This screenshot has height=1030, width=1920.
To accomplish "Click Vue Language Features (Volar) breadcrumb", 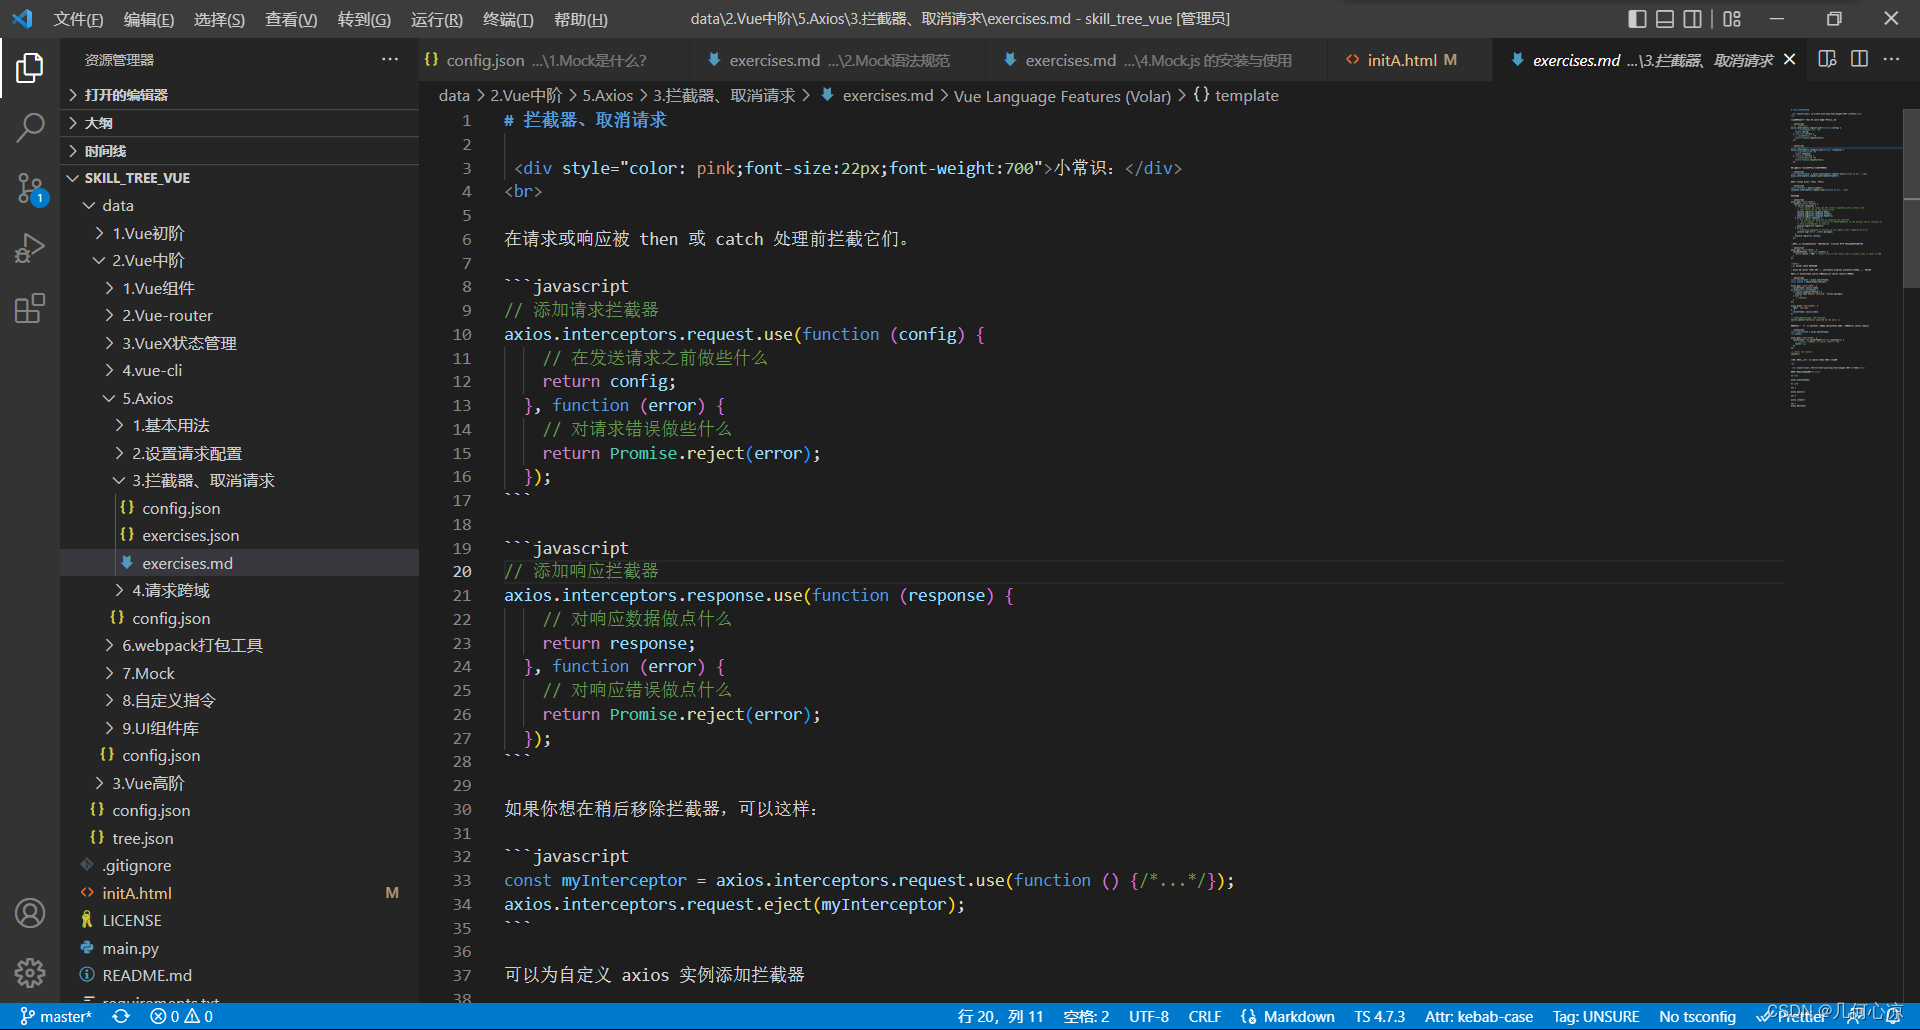I will tap(1062, 96).
